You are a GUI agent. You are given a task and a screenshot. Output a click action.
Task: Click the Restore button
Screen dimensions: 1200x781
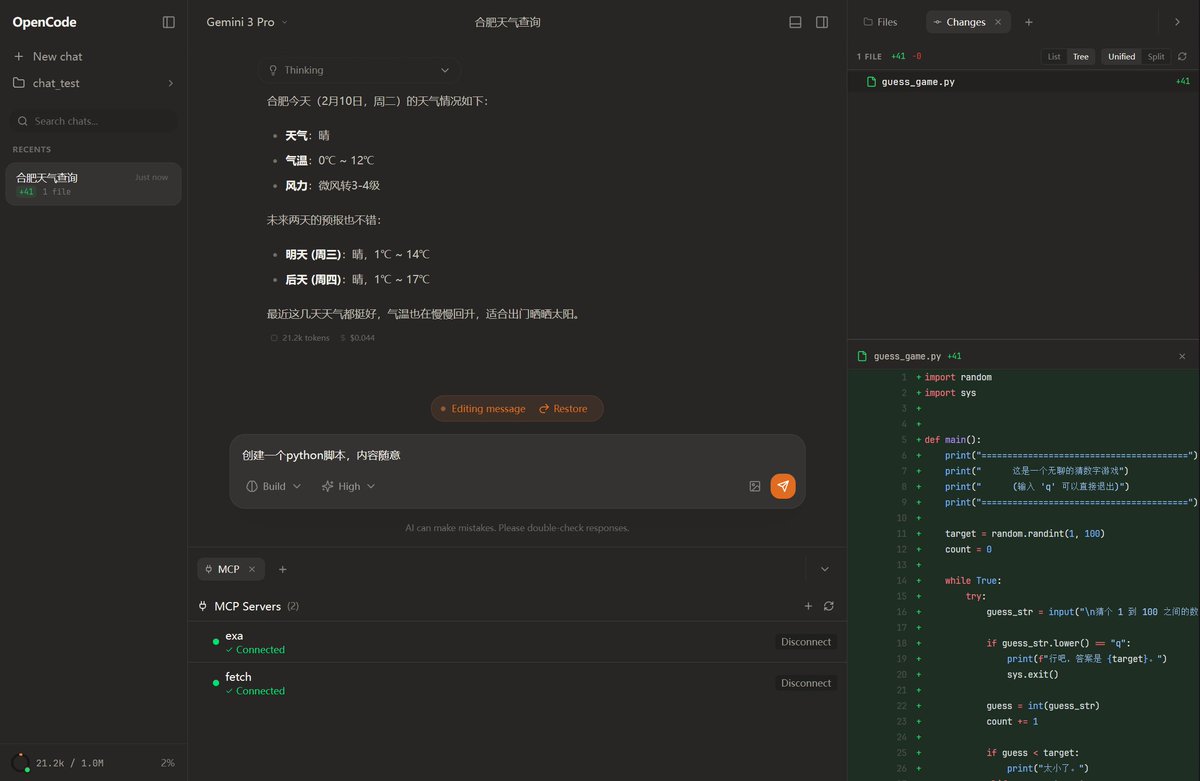563,408
